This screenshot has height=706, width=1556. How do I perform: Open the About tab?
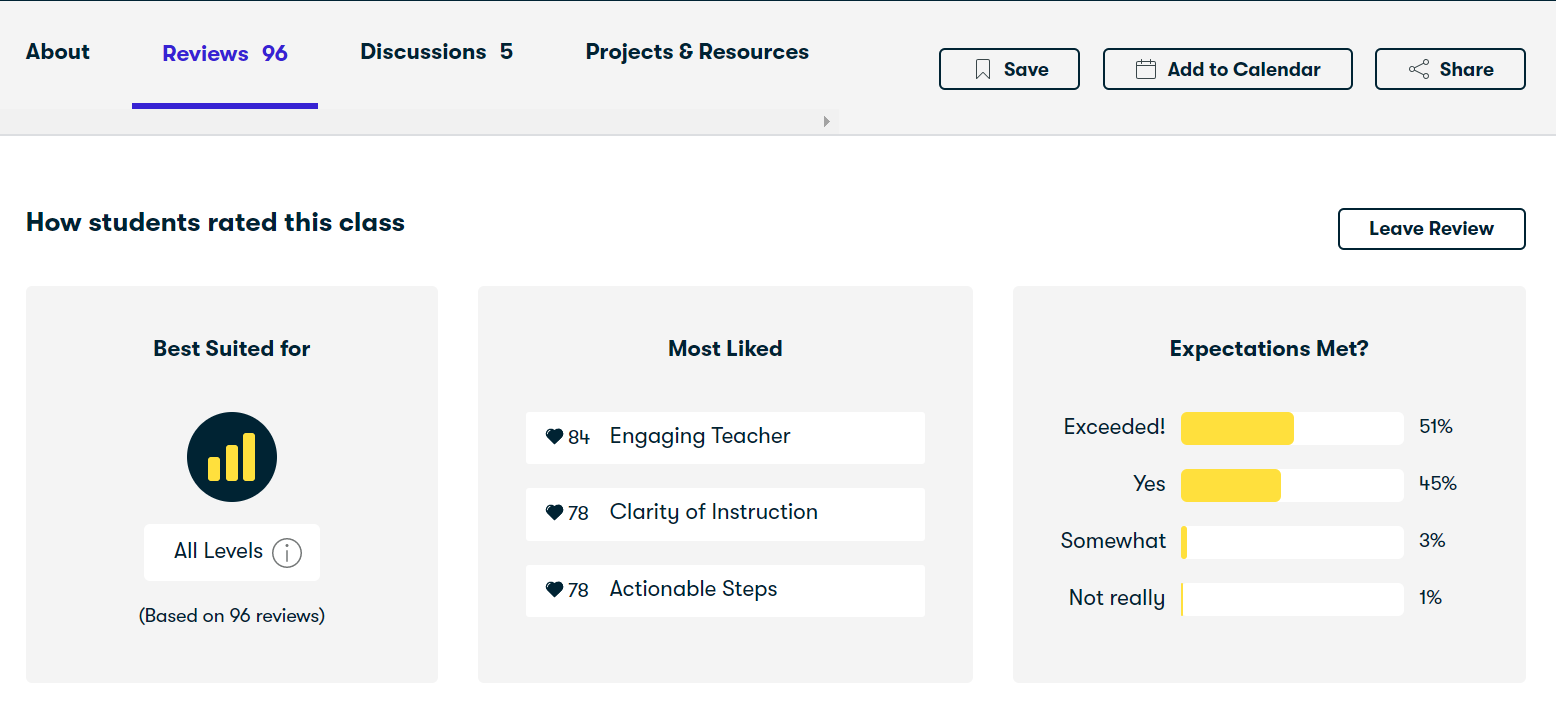click(58, 52)
